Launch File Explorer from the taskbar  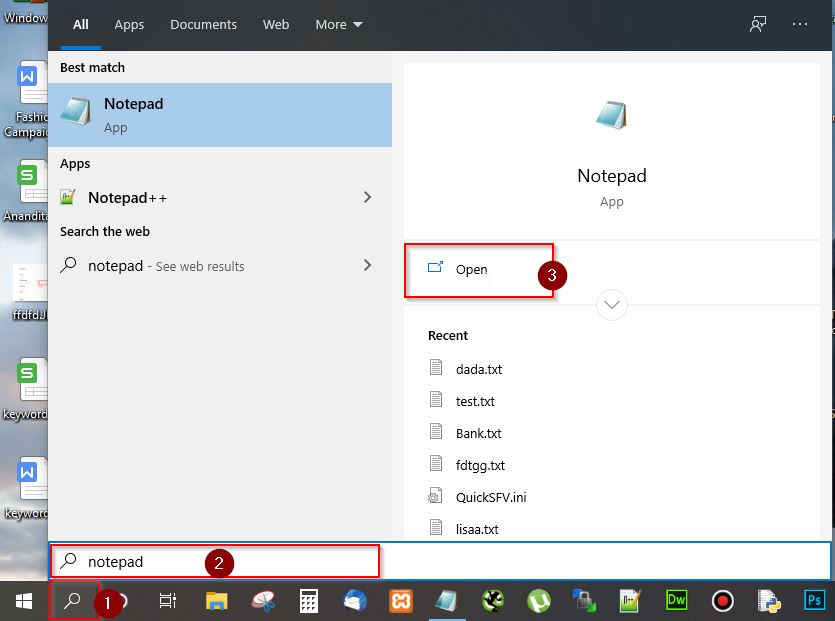pyautogui.click(x=216, y=601)
